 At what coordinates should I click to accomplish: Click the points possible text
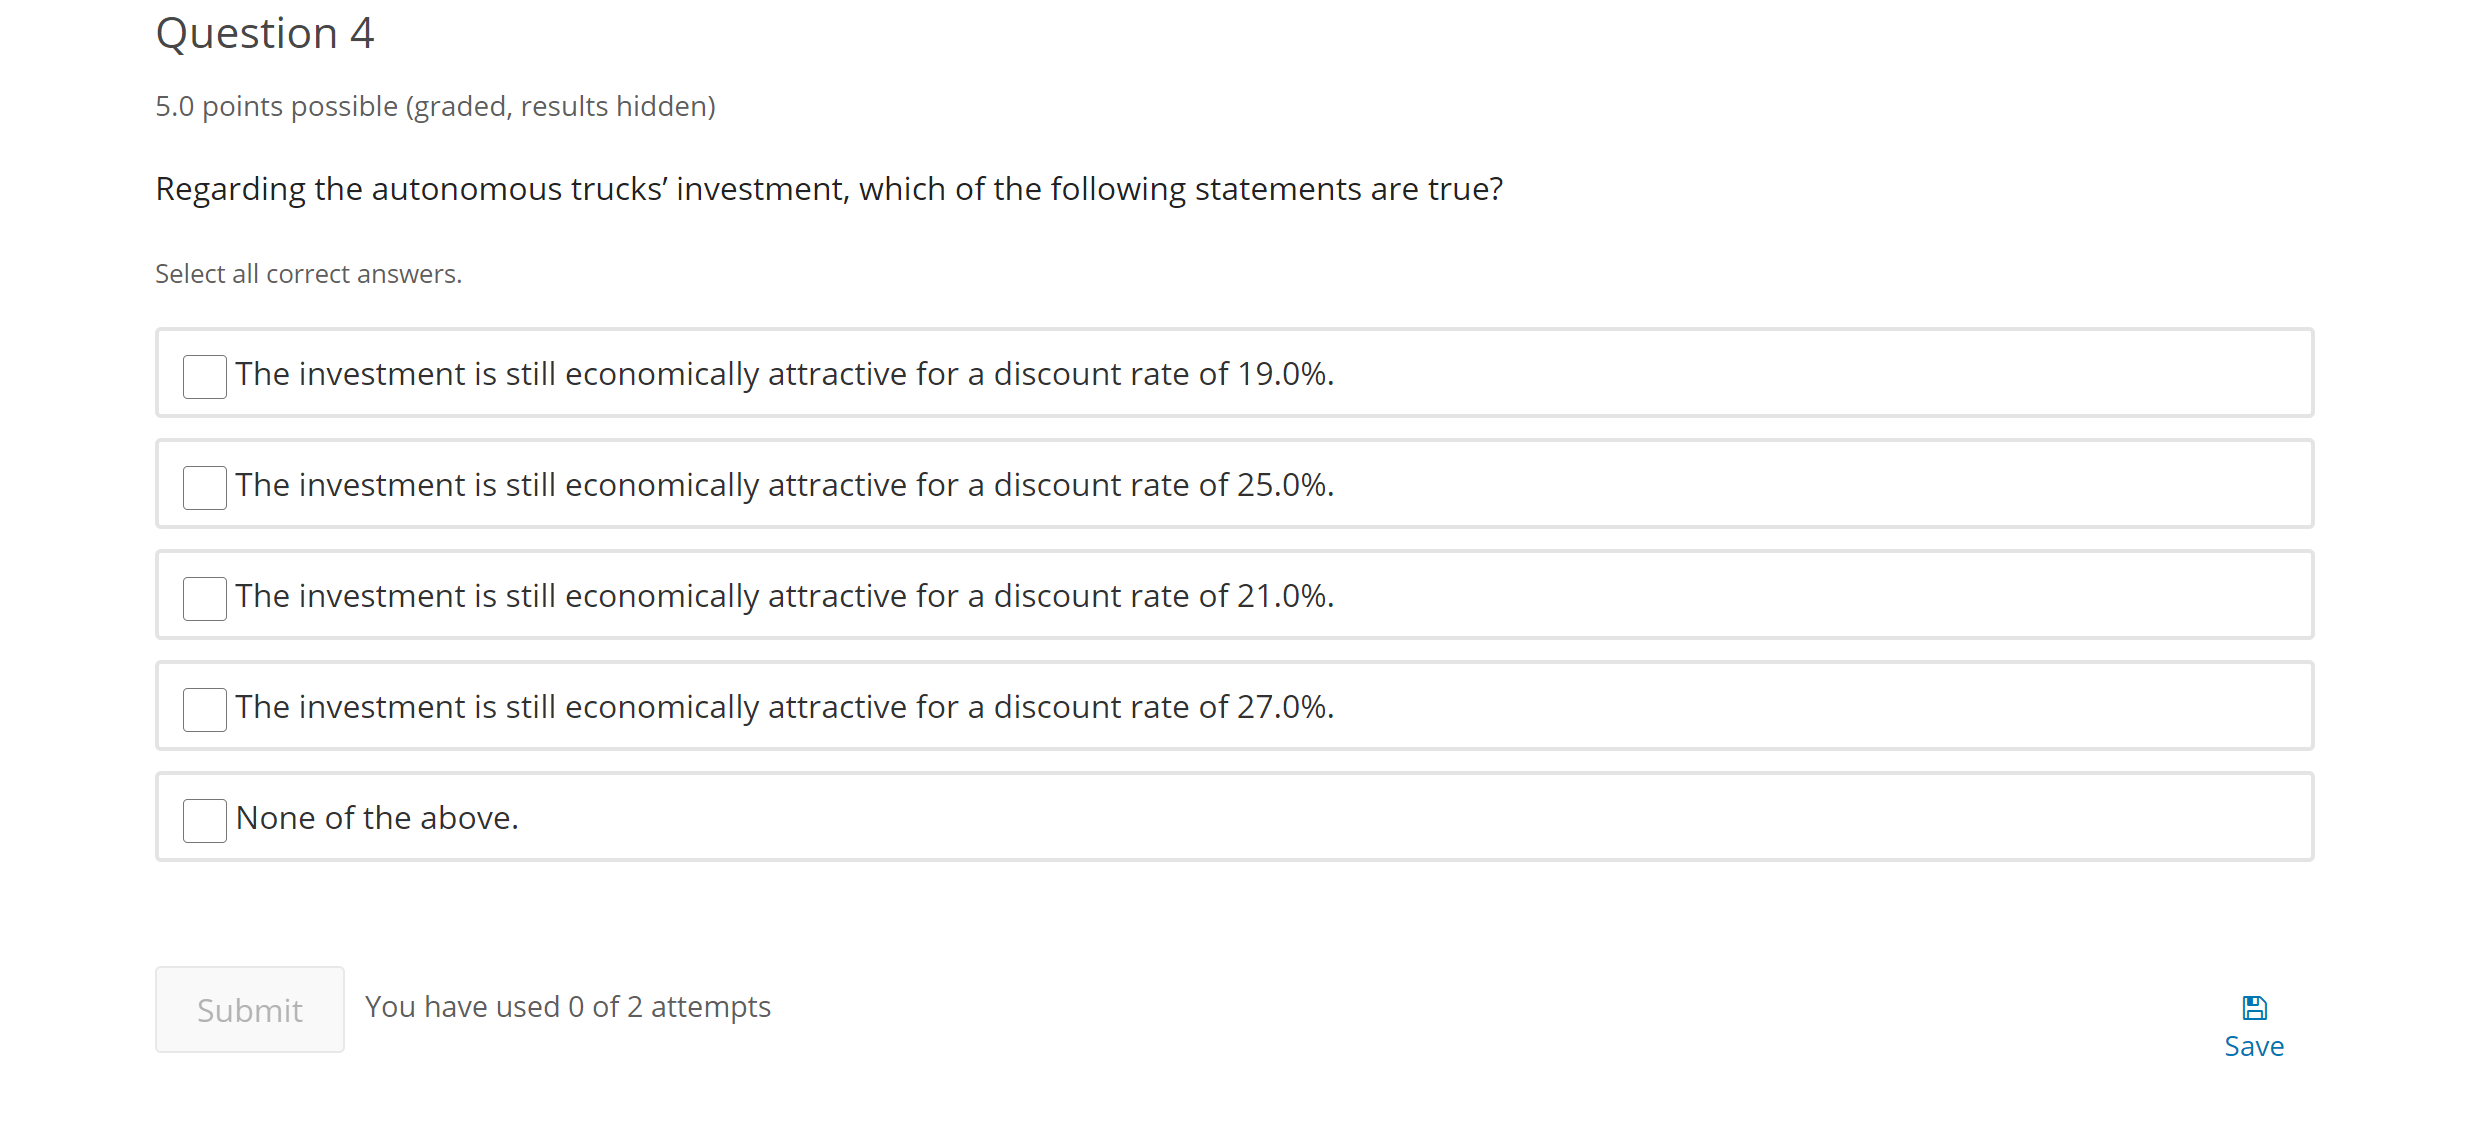click(x=435, y=106)
